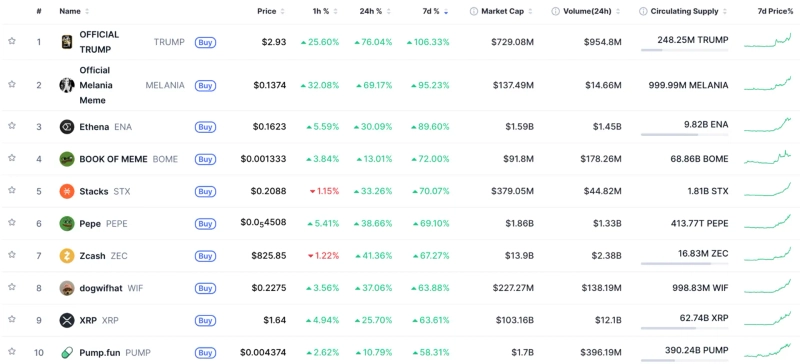Viewport: 800px width, 364px height.
Task: Sort by Circulating Supply column header
Action: coord(689,11)
